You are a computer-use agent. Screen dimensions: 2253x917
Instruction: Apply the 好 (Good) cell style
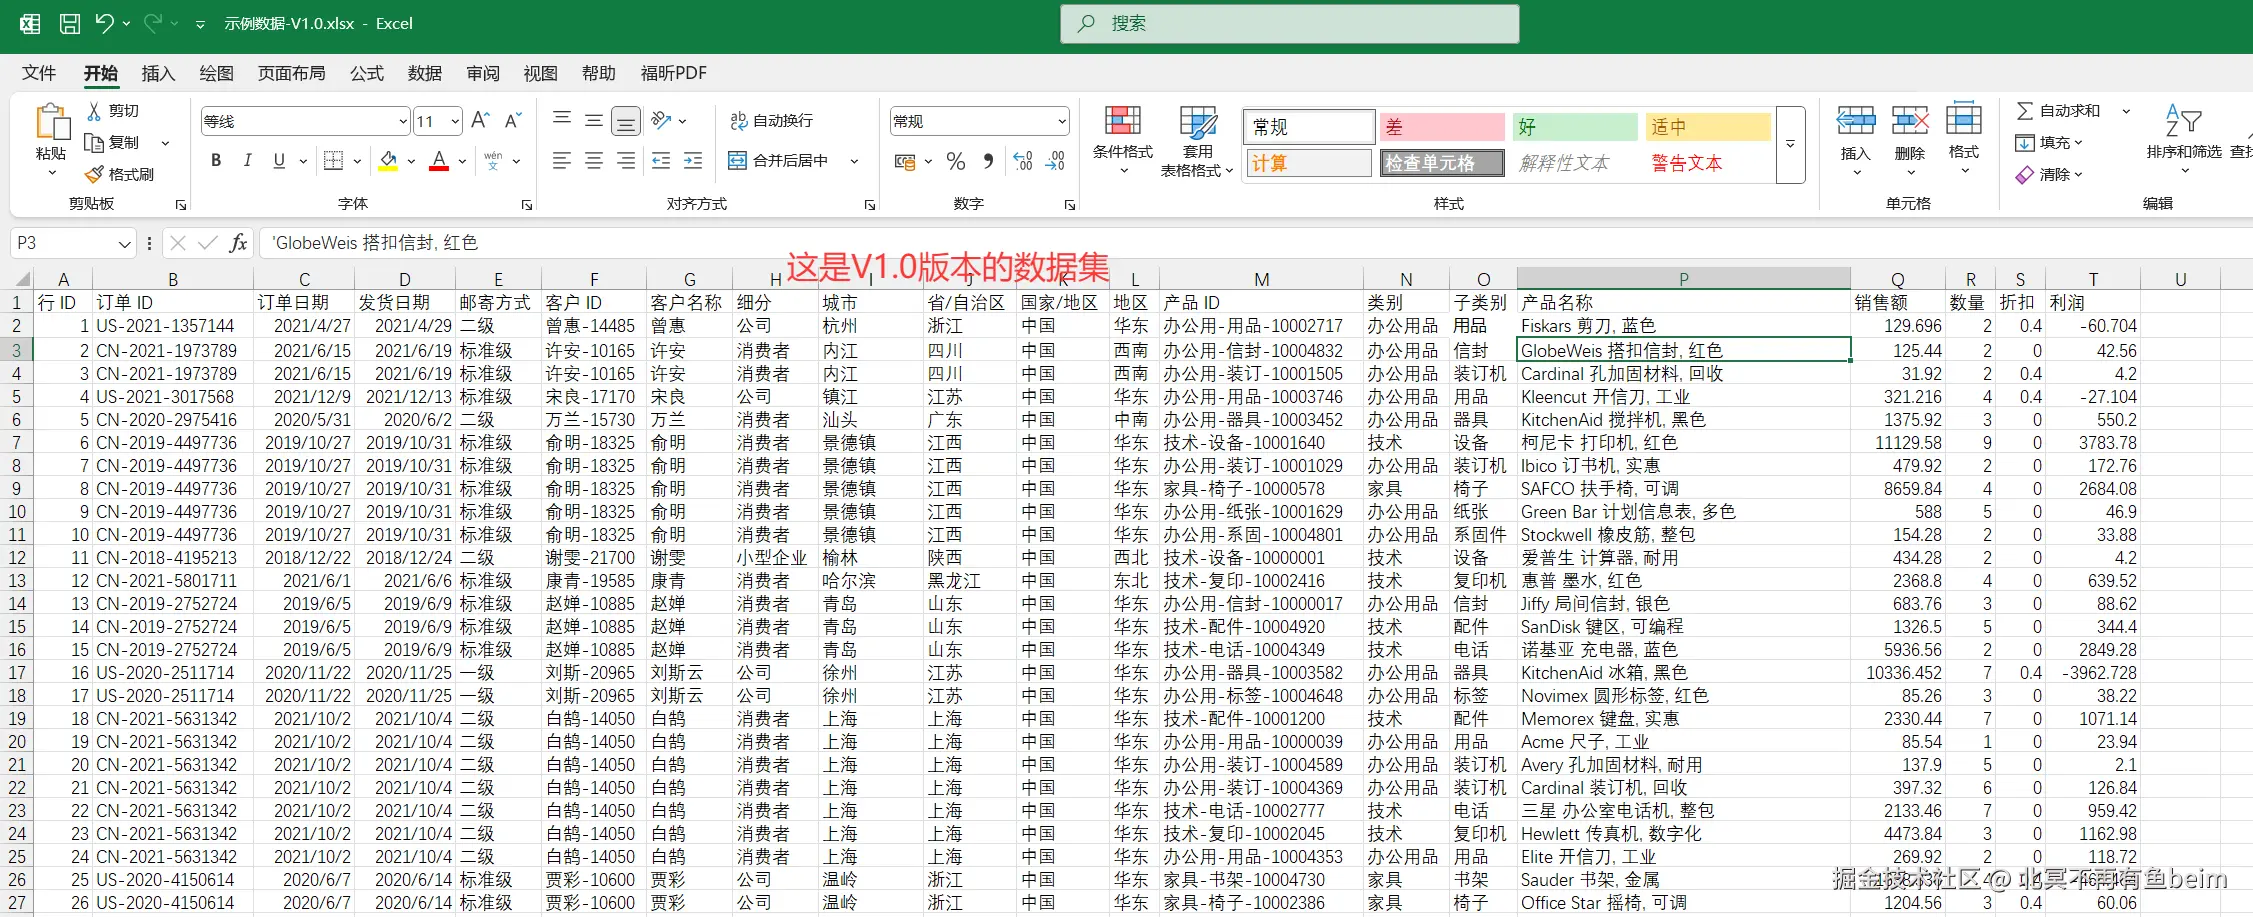[1574, 127]
